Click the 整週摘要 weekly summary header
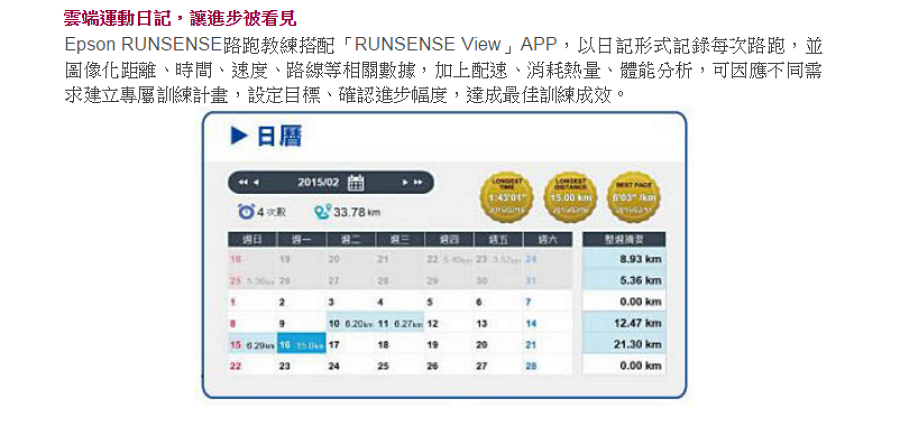 click(624, 239)
